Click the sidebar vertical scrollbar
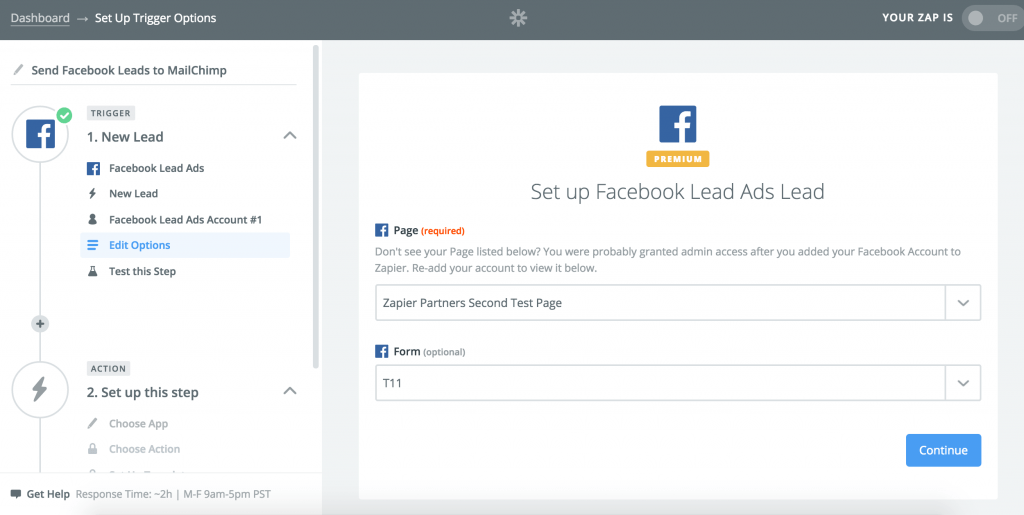 [x=316, y=207]
